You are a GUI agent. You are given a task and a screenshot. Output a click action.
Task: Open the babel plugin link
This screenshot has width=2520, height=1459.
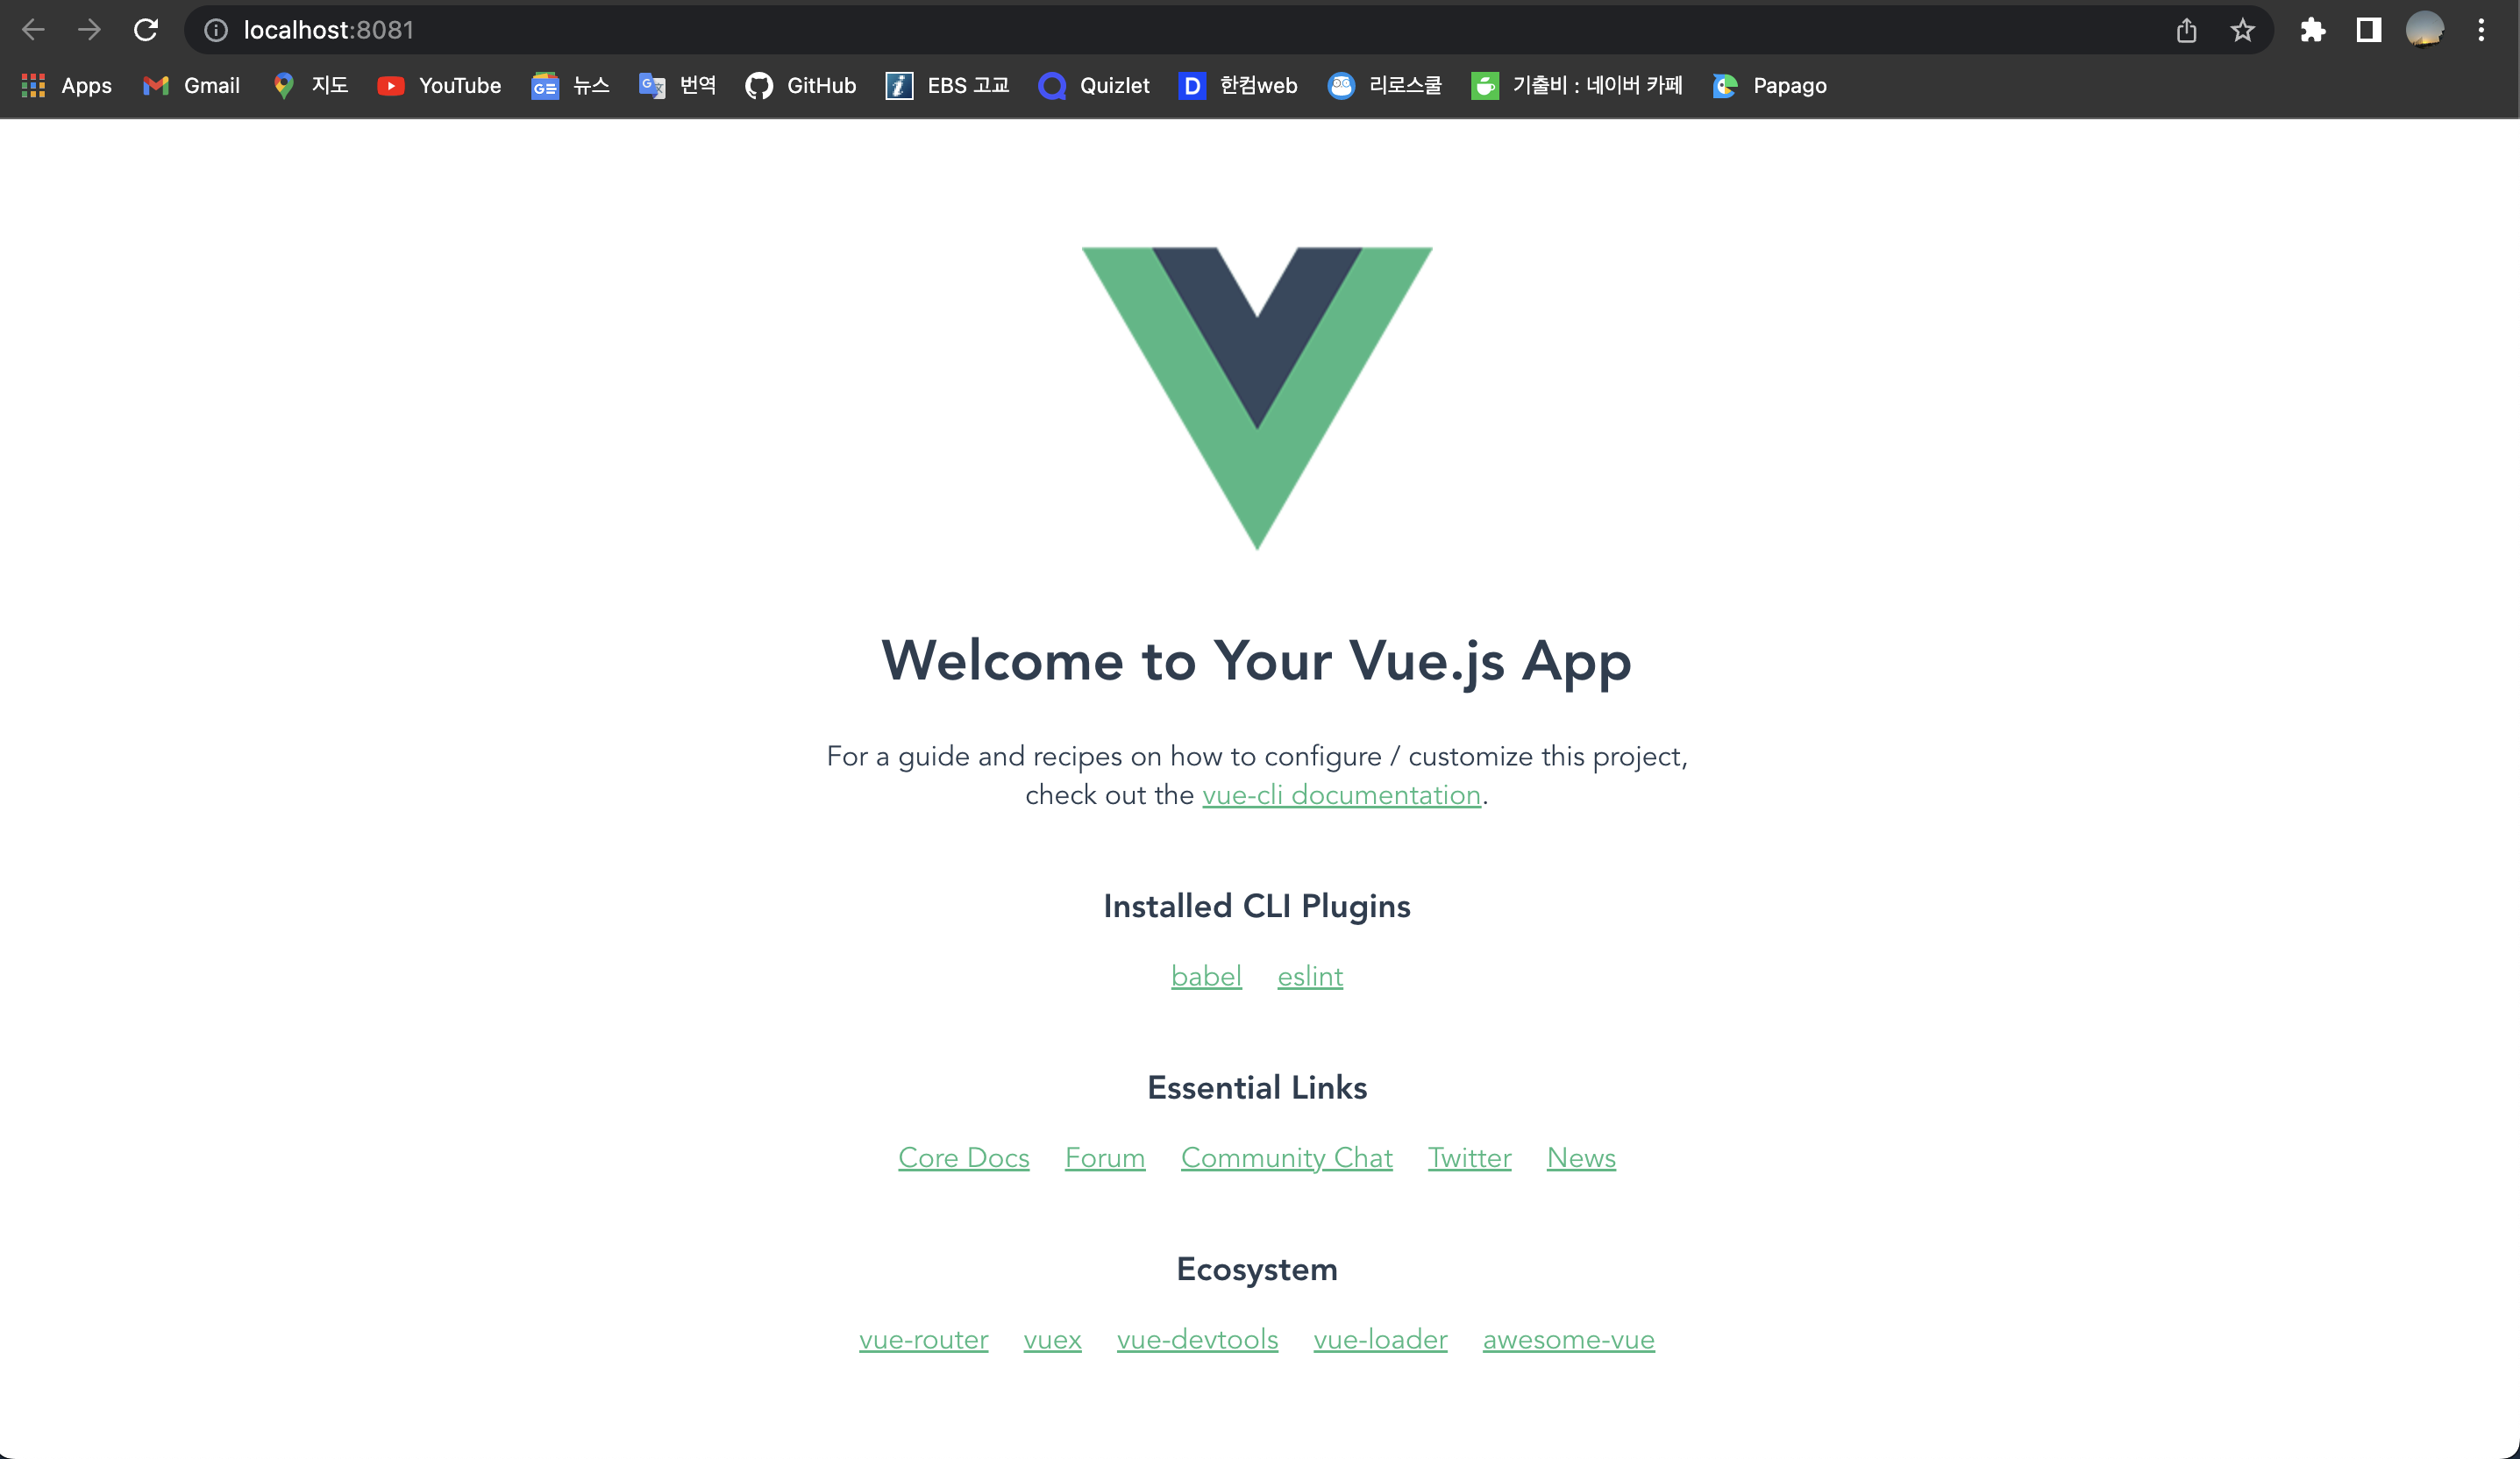tap(1206, 976)
